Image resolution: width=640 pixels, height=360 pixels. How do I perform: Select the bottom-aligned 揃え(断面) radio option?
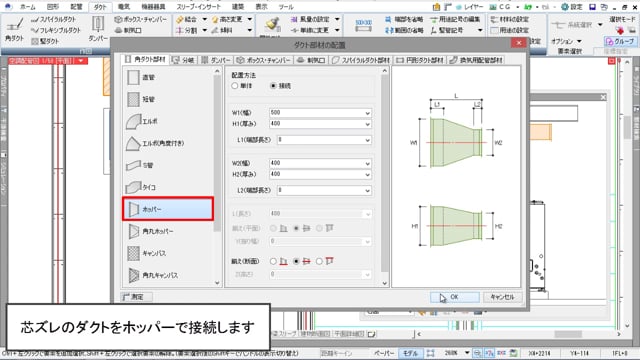[273, 261]
